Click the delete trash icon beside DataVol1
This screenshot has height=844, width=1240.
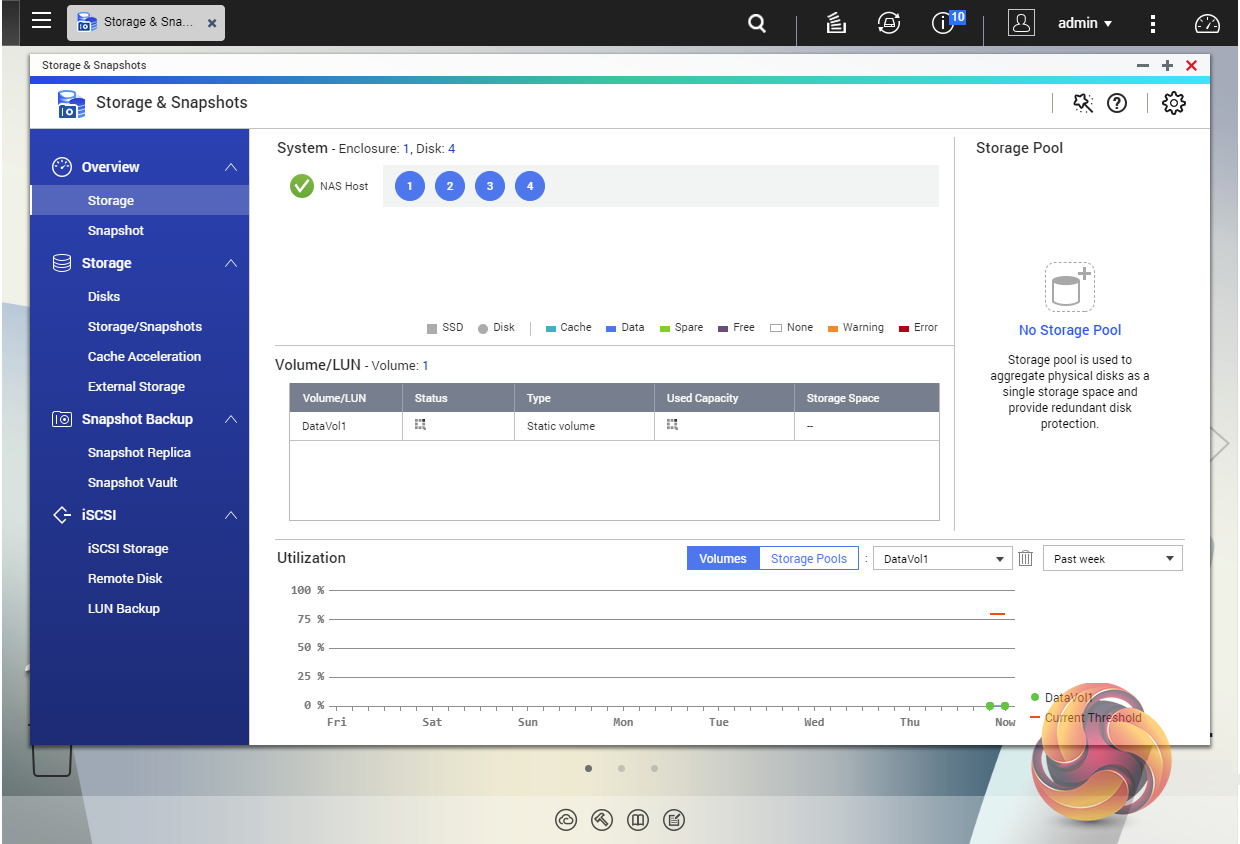pyautogui.click(x=1025, y=559)
